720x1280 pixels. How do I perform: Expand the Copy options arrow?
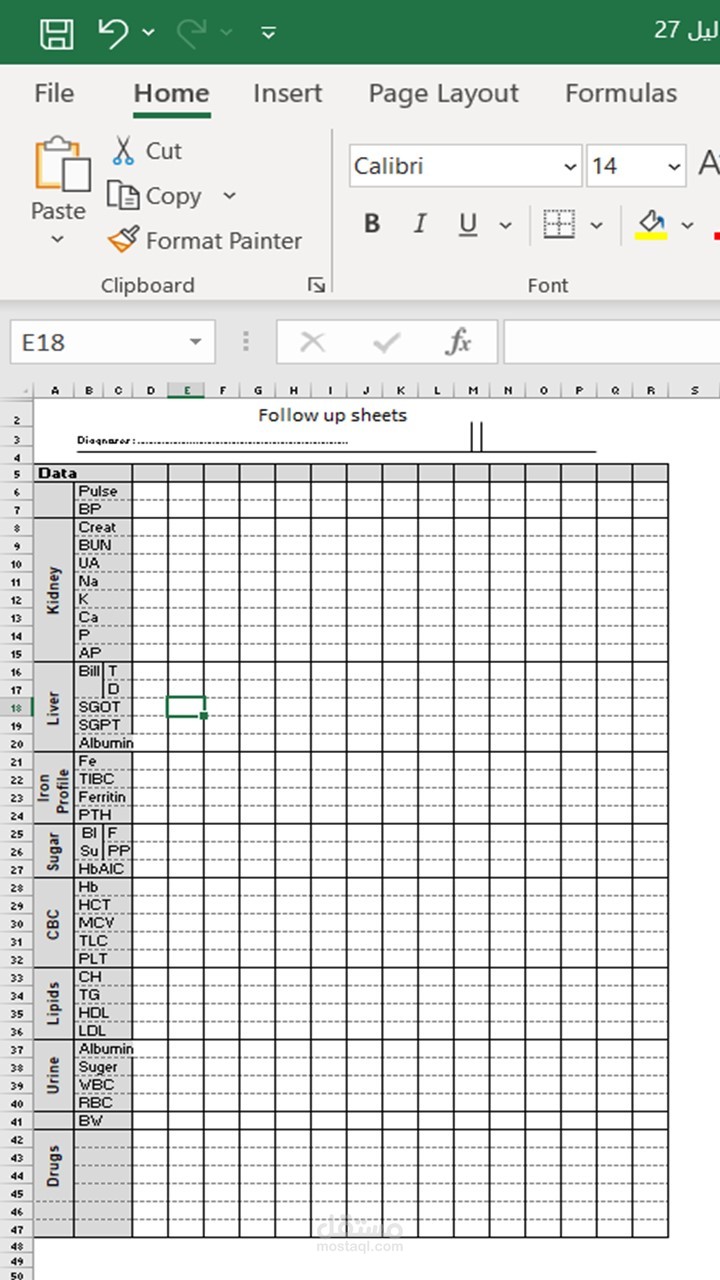tap(229, 195)
